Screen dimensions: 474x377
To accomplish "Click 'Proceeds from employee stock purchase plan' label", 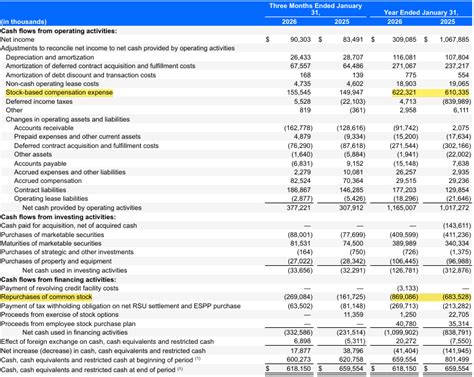I will pyautogui.click(x=68, y=324).
